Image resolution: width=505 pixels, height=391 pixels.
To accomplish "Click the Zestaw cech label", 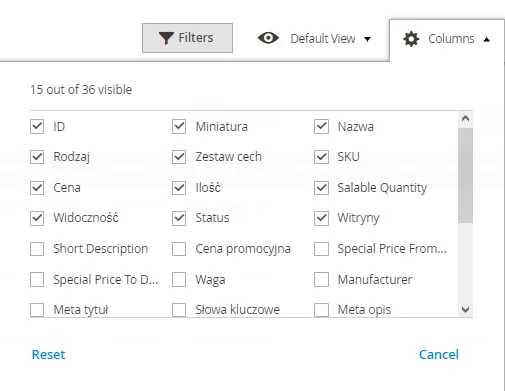I will (229, 157).
